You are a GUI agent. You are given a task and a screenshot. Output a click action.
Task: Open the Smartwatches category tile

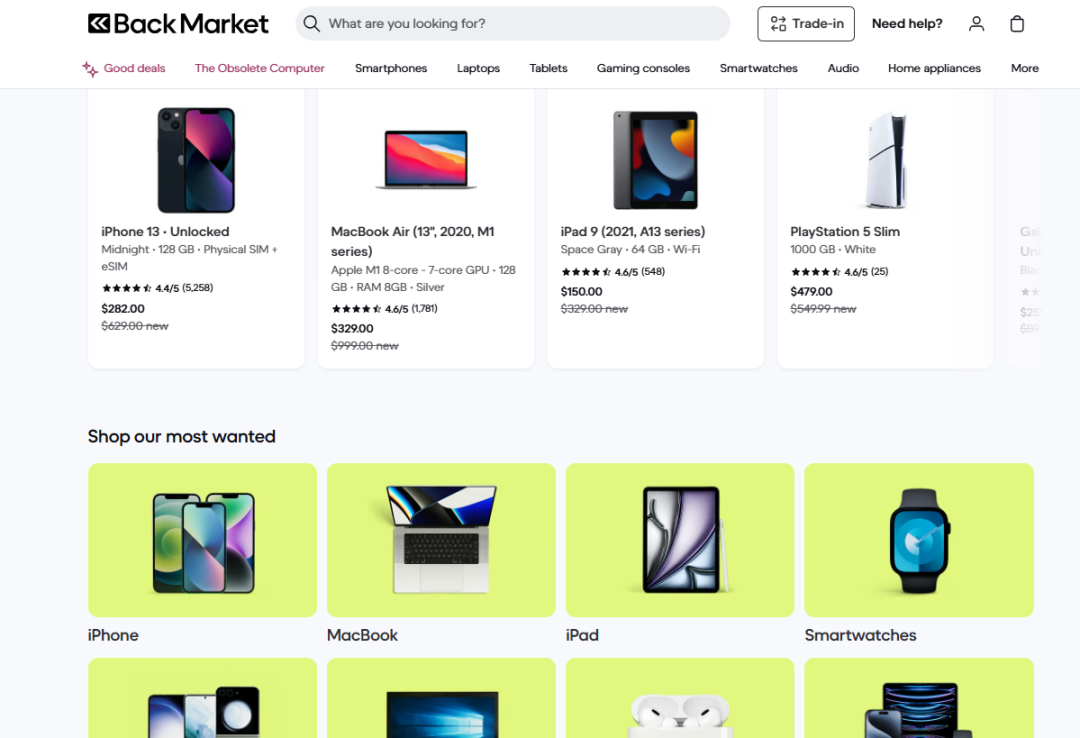coord(919,540)
